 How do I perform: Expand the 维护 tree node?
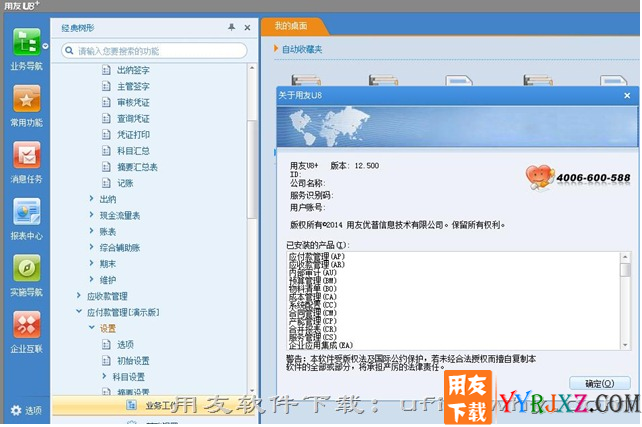pyautogui.click(x=91, y=279)
